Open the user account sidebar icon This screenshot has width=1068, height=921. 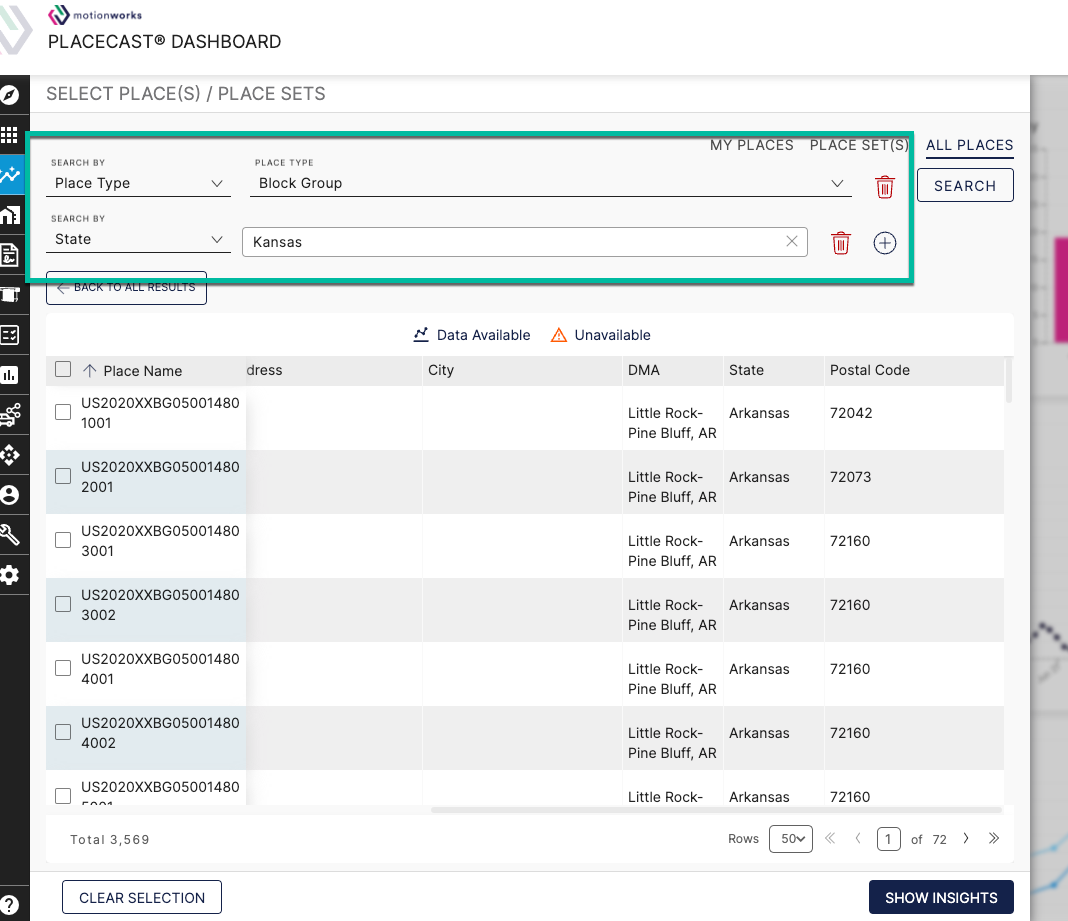click(10, 495)
